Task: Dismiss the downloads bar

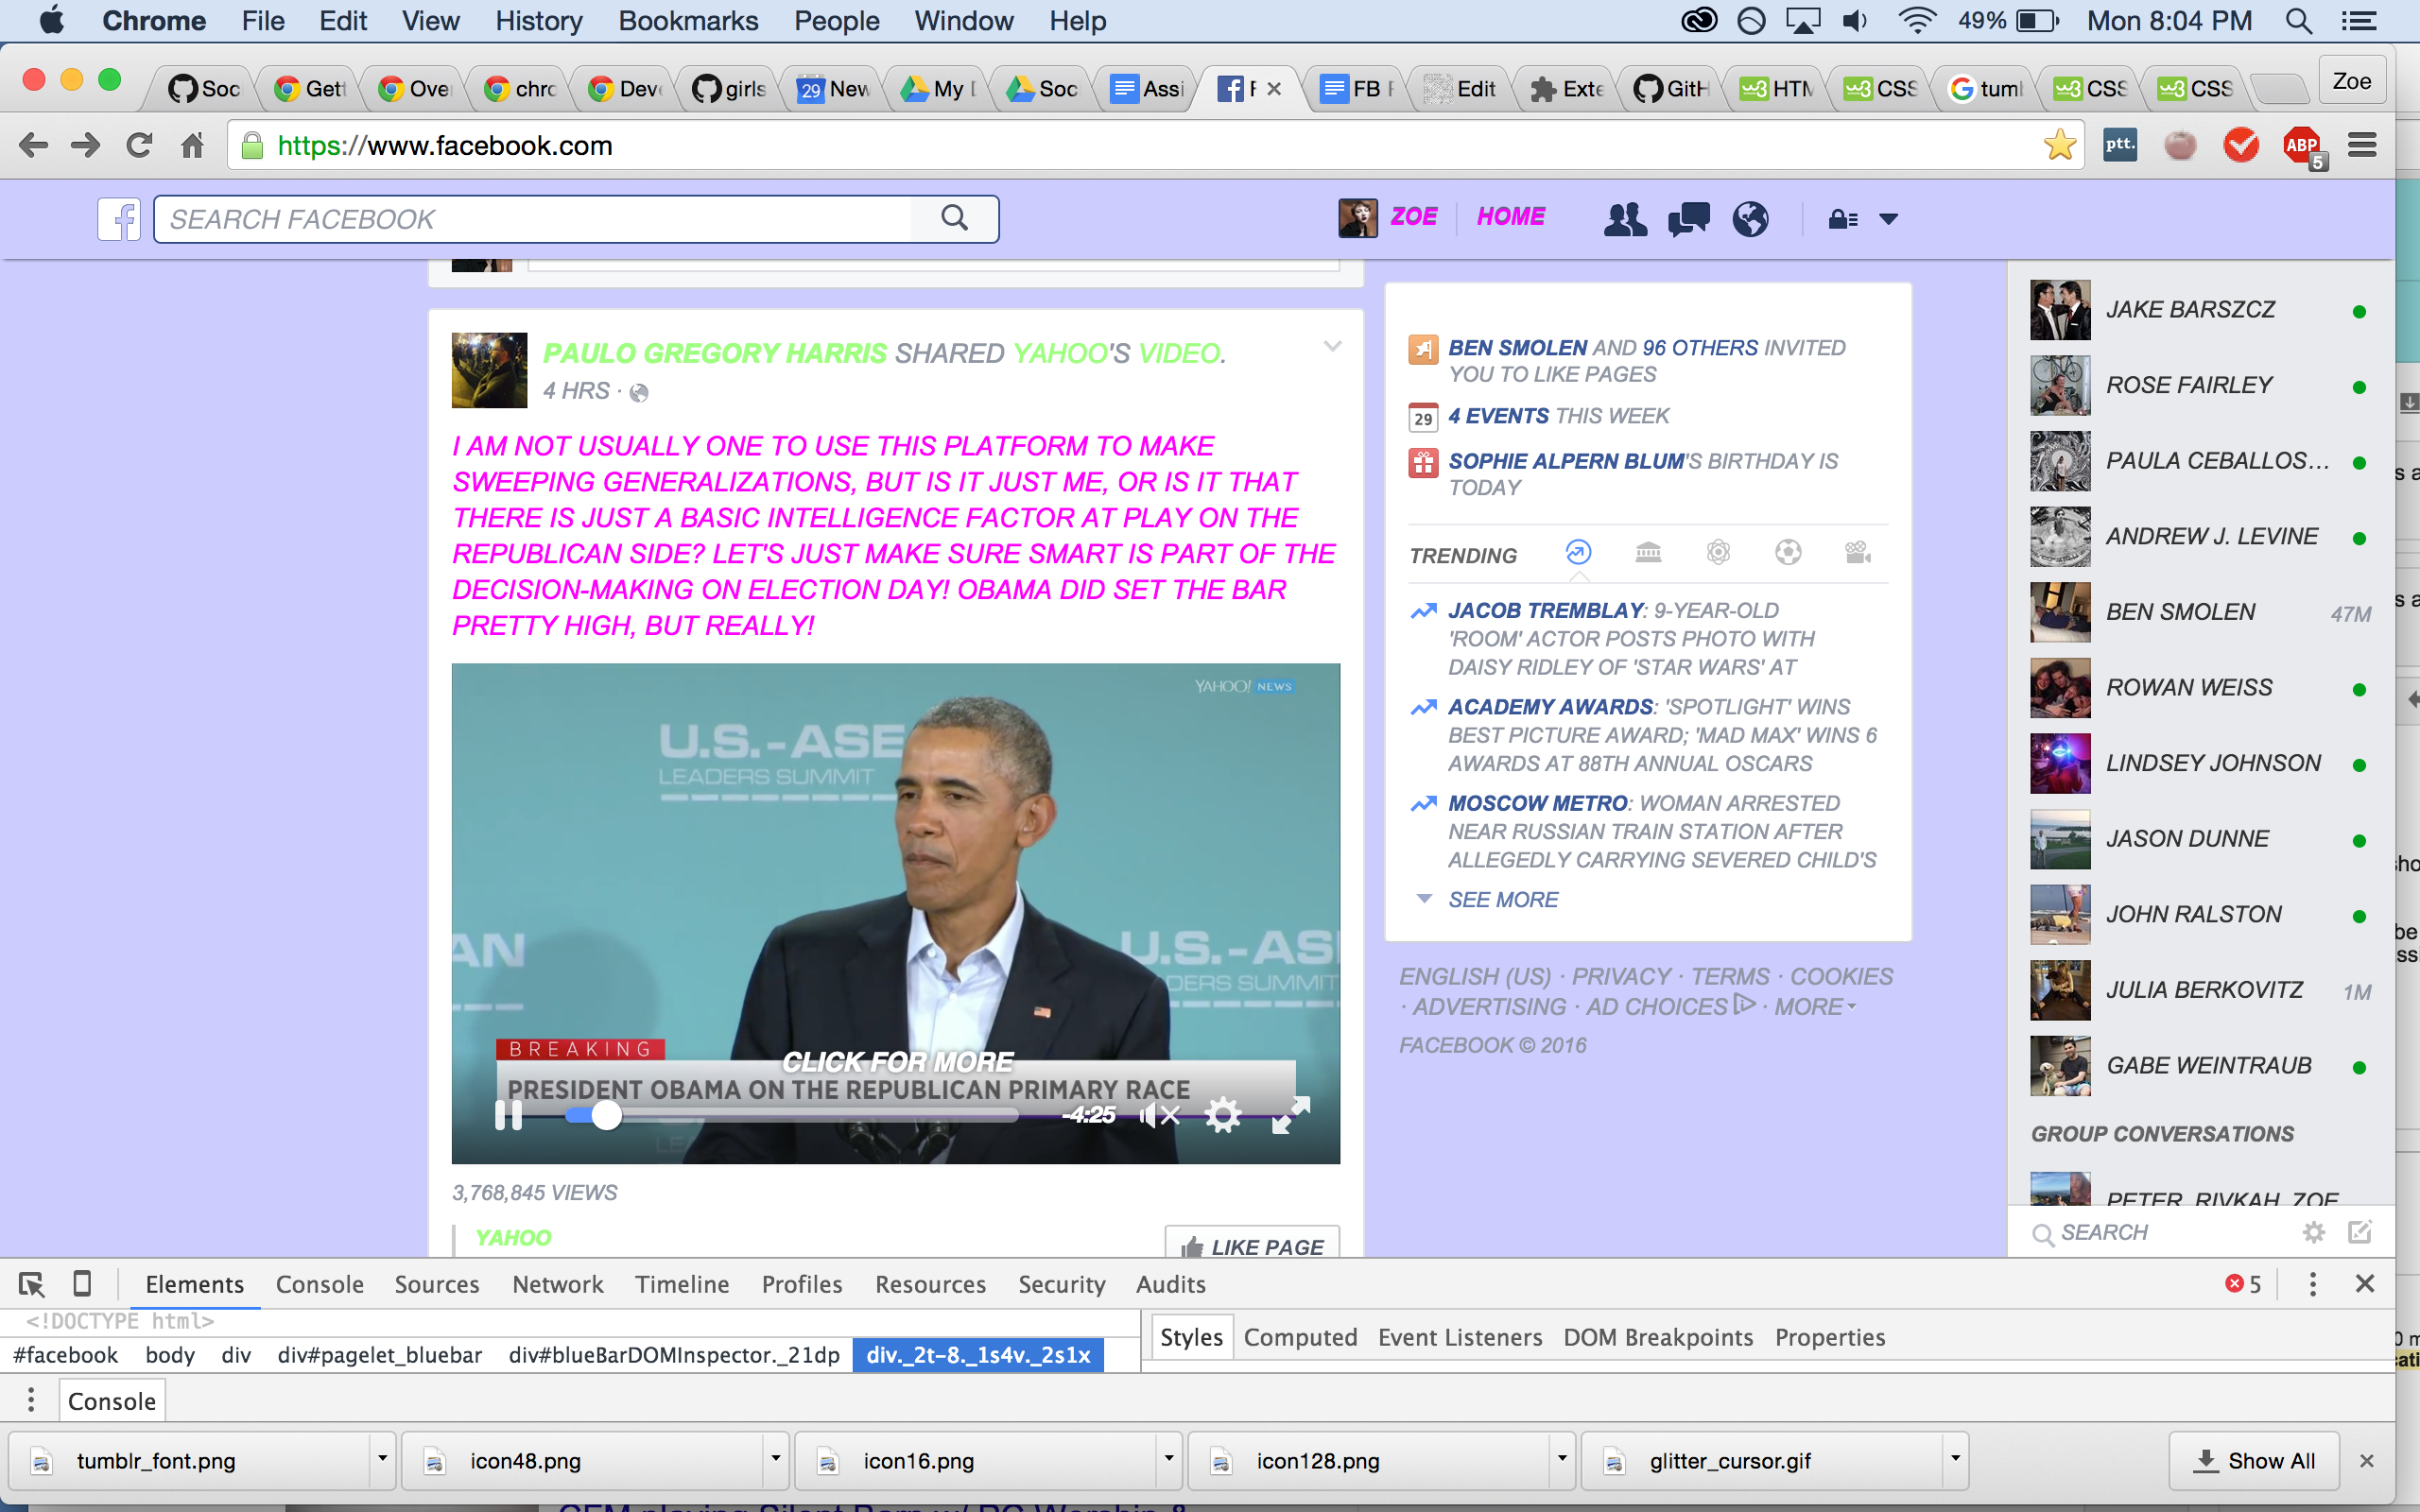Action: point(2366,1461)
